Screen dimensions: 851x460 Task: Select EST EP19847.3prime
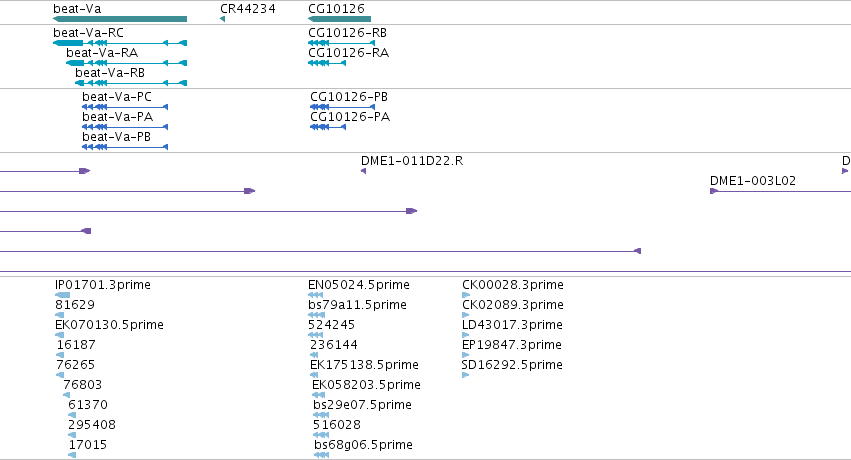(x=465, y=355)
